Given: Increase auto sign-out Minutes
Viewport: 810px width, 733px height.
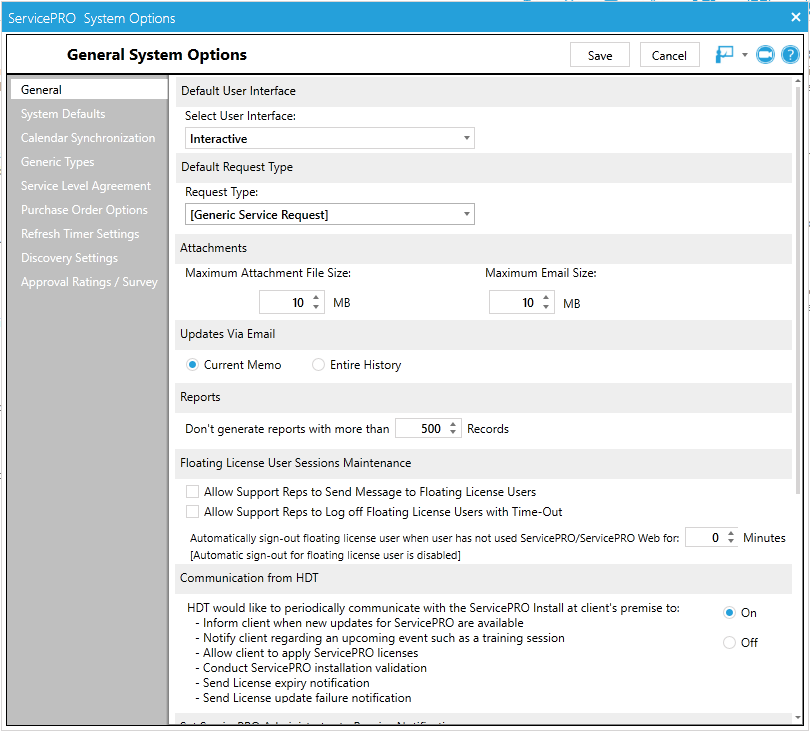Looking at the screenshot, I should (730, 533).
